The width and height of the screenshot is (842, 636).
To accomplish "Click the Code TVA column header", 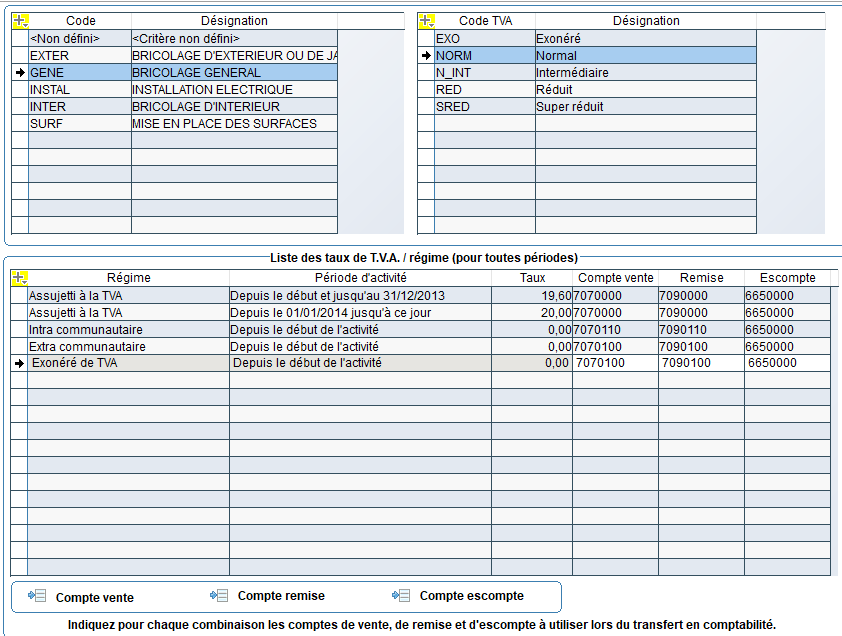I will (485, 21).
